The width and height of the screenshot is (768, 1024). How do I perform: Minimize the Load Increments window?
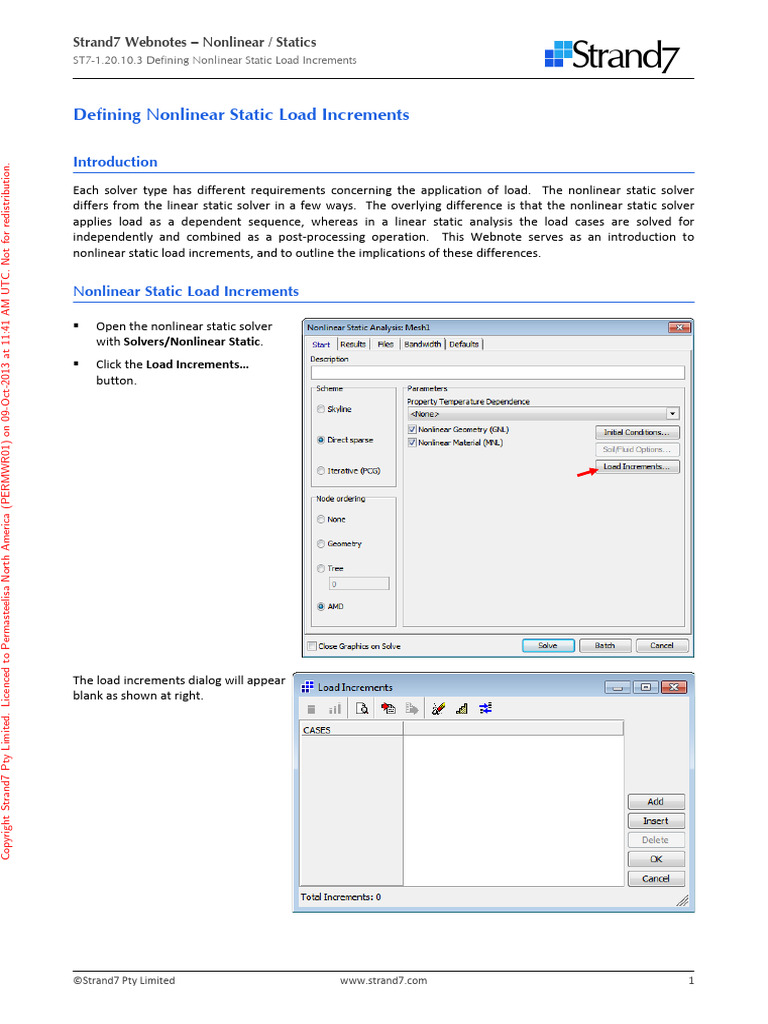pos(617,687)
